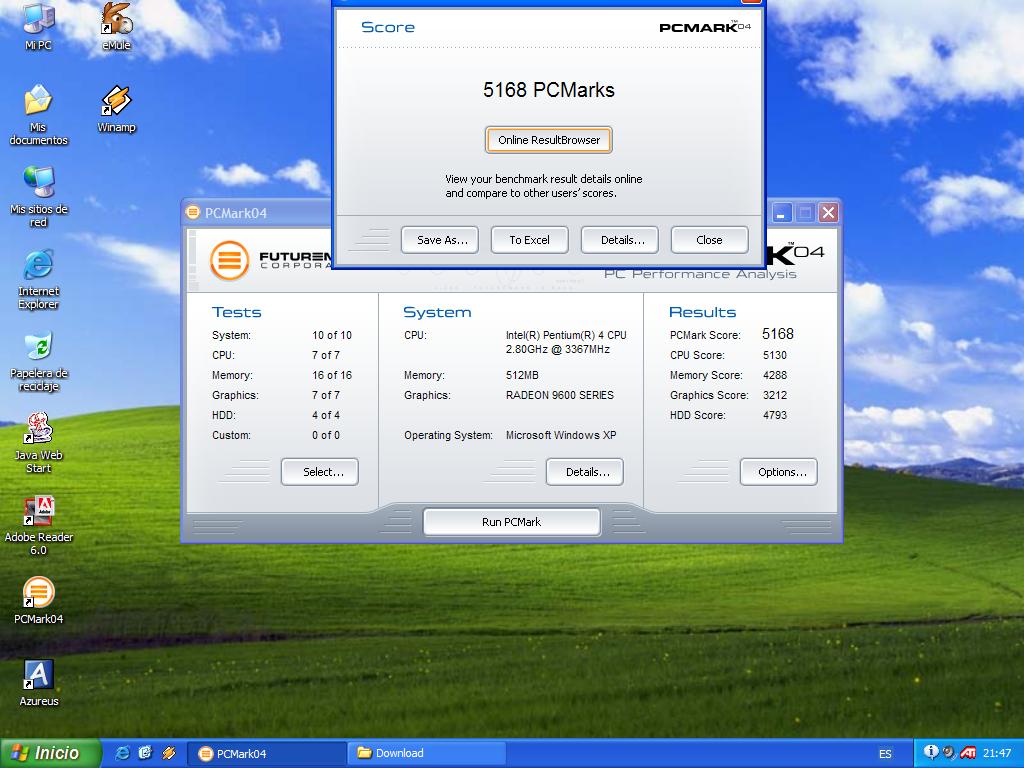Close the Score dialog with Close button
Screen dimensions: 1024x768
pyautogui.click(x=709, y=240)
